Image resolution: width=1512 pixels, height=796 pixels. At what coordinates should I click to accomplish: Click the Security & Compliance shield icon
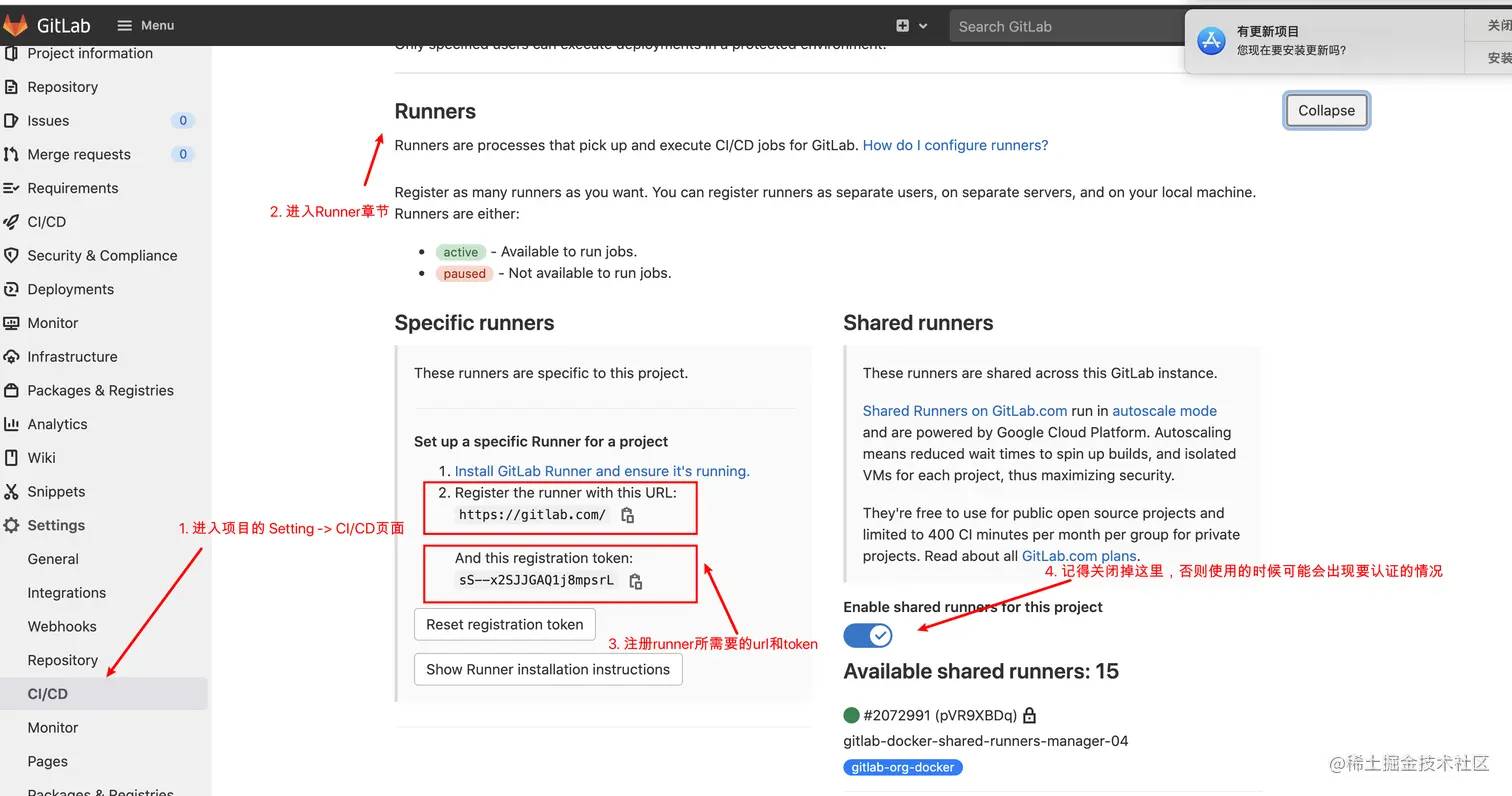tap(11, 256)
